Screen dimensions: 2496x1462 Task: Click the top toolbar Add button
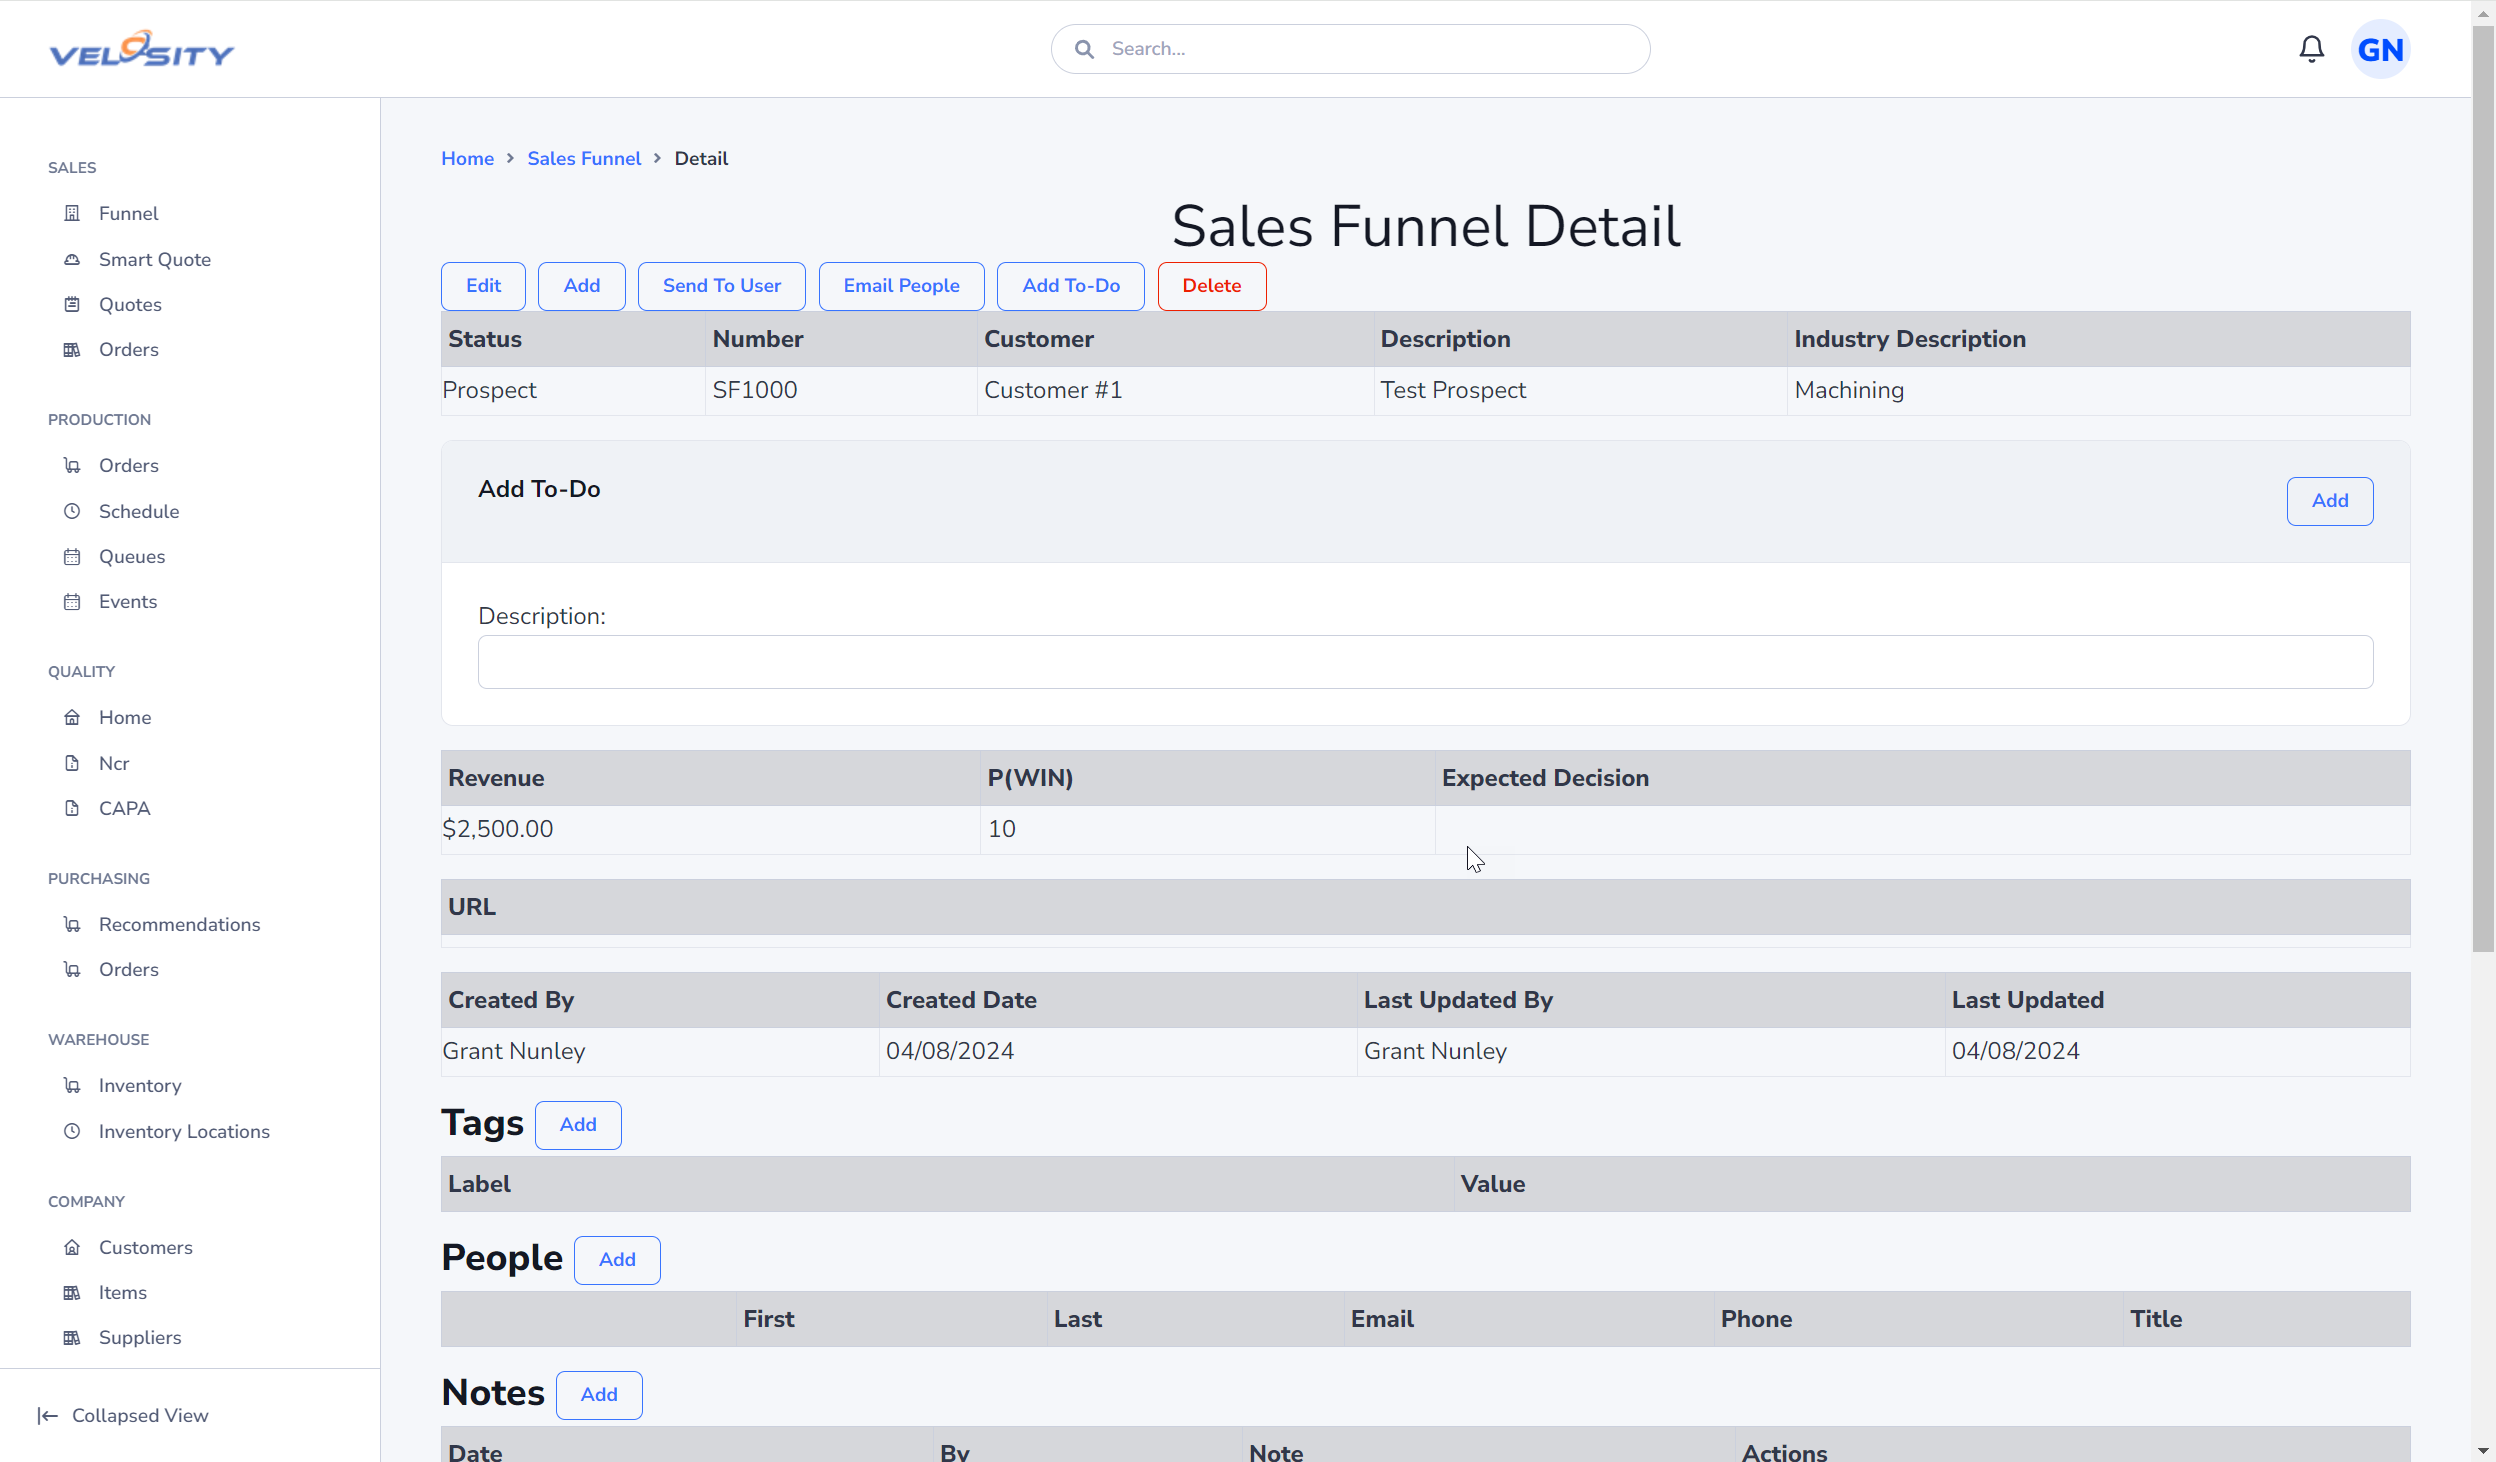pyautogui.click(x=582, y=286)
